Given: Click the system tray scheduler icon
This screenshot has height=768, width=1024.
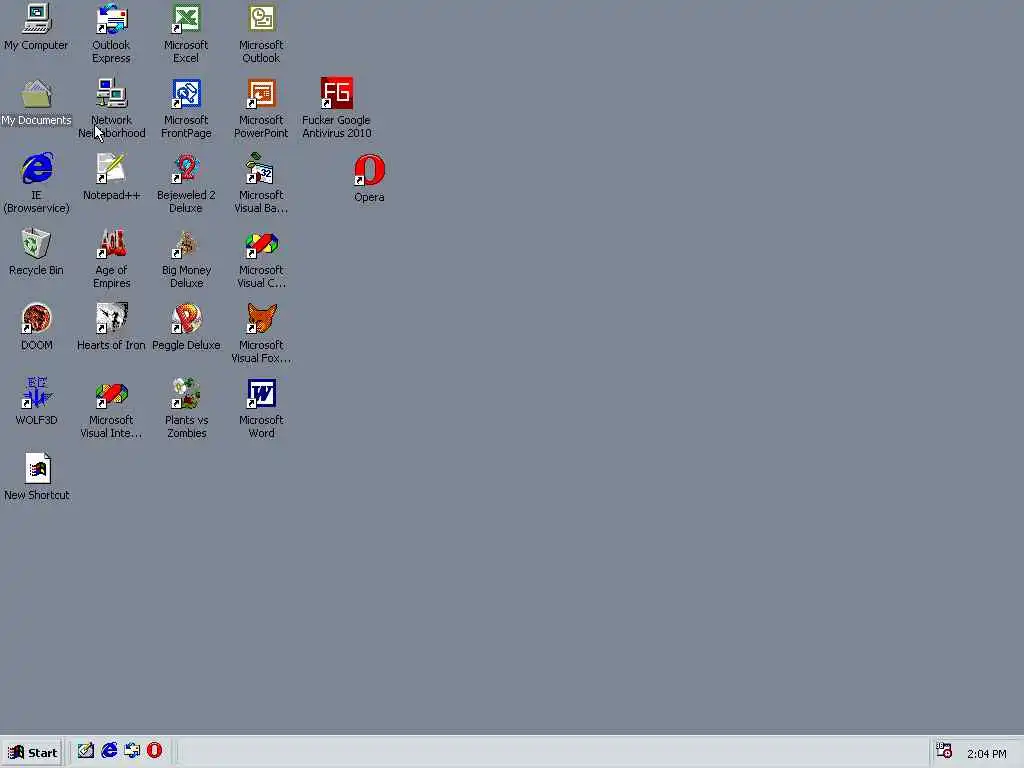Looking at the screenshot, I should (x=944, y=750).
